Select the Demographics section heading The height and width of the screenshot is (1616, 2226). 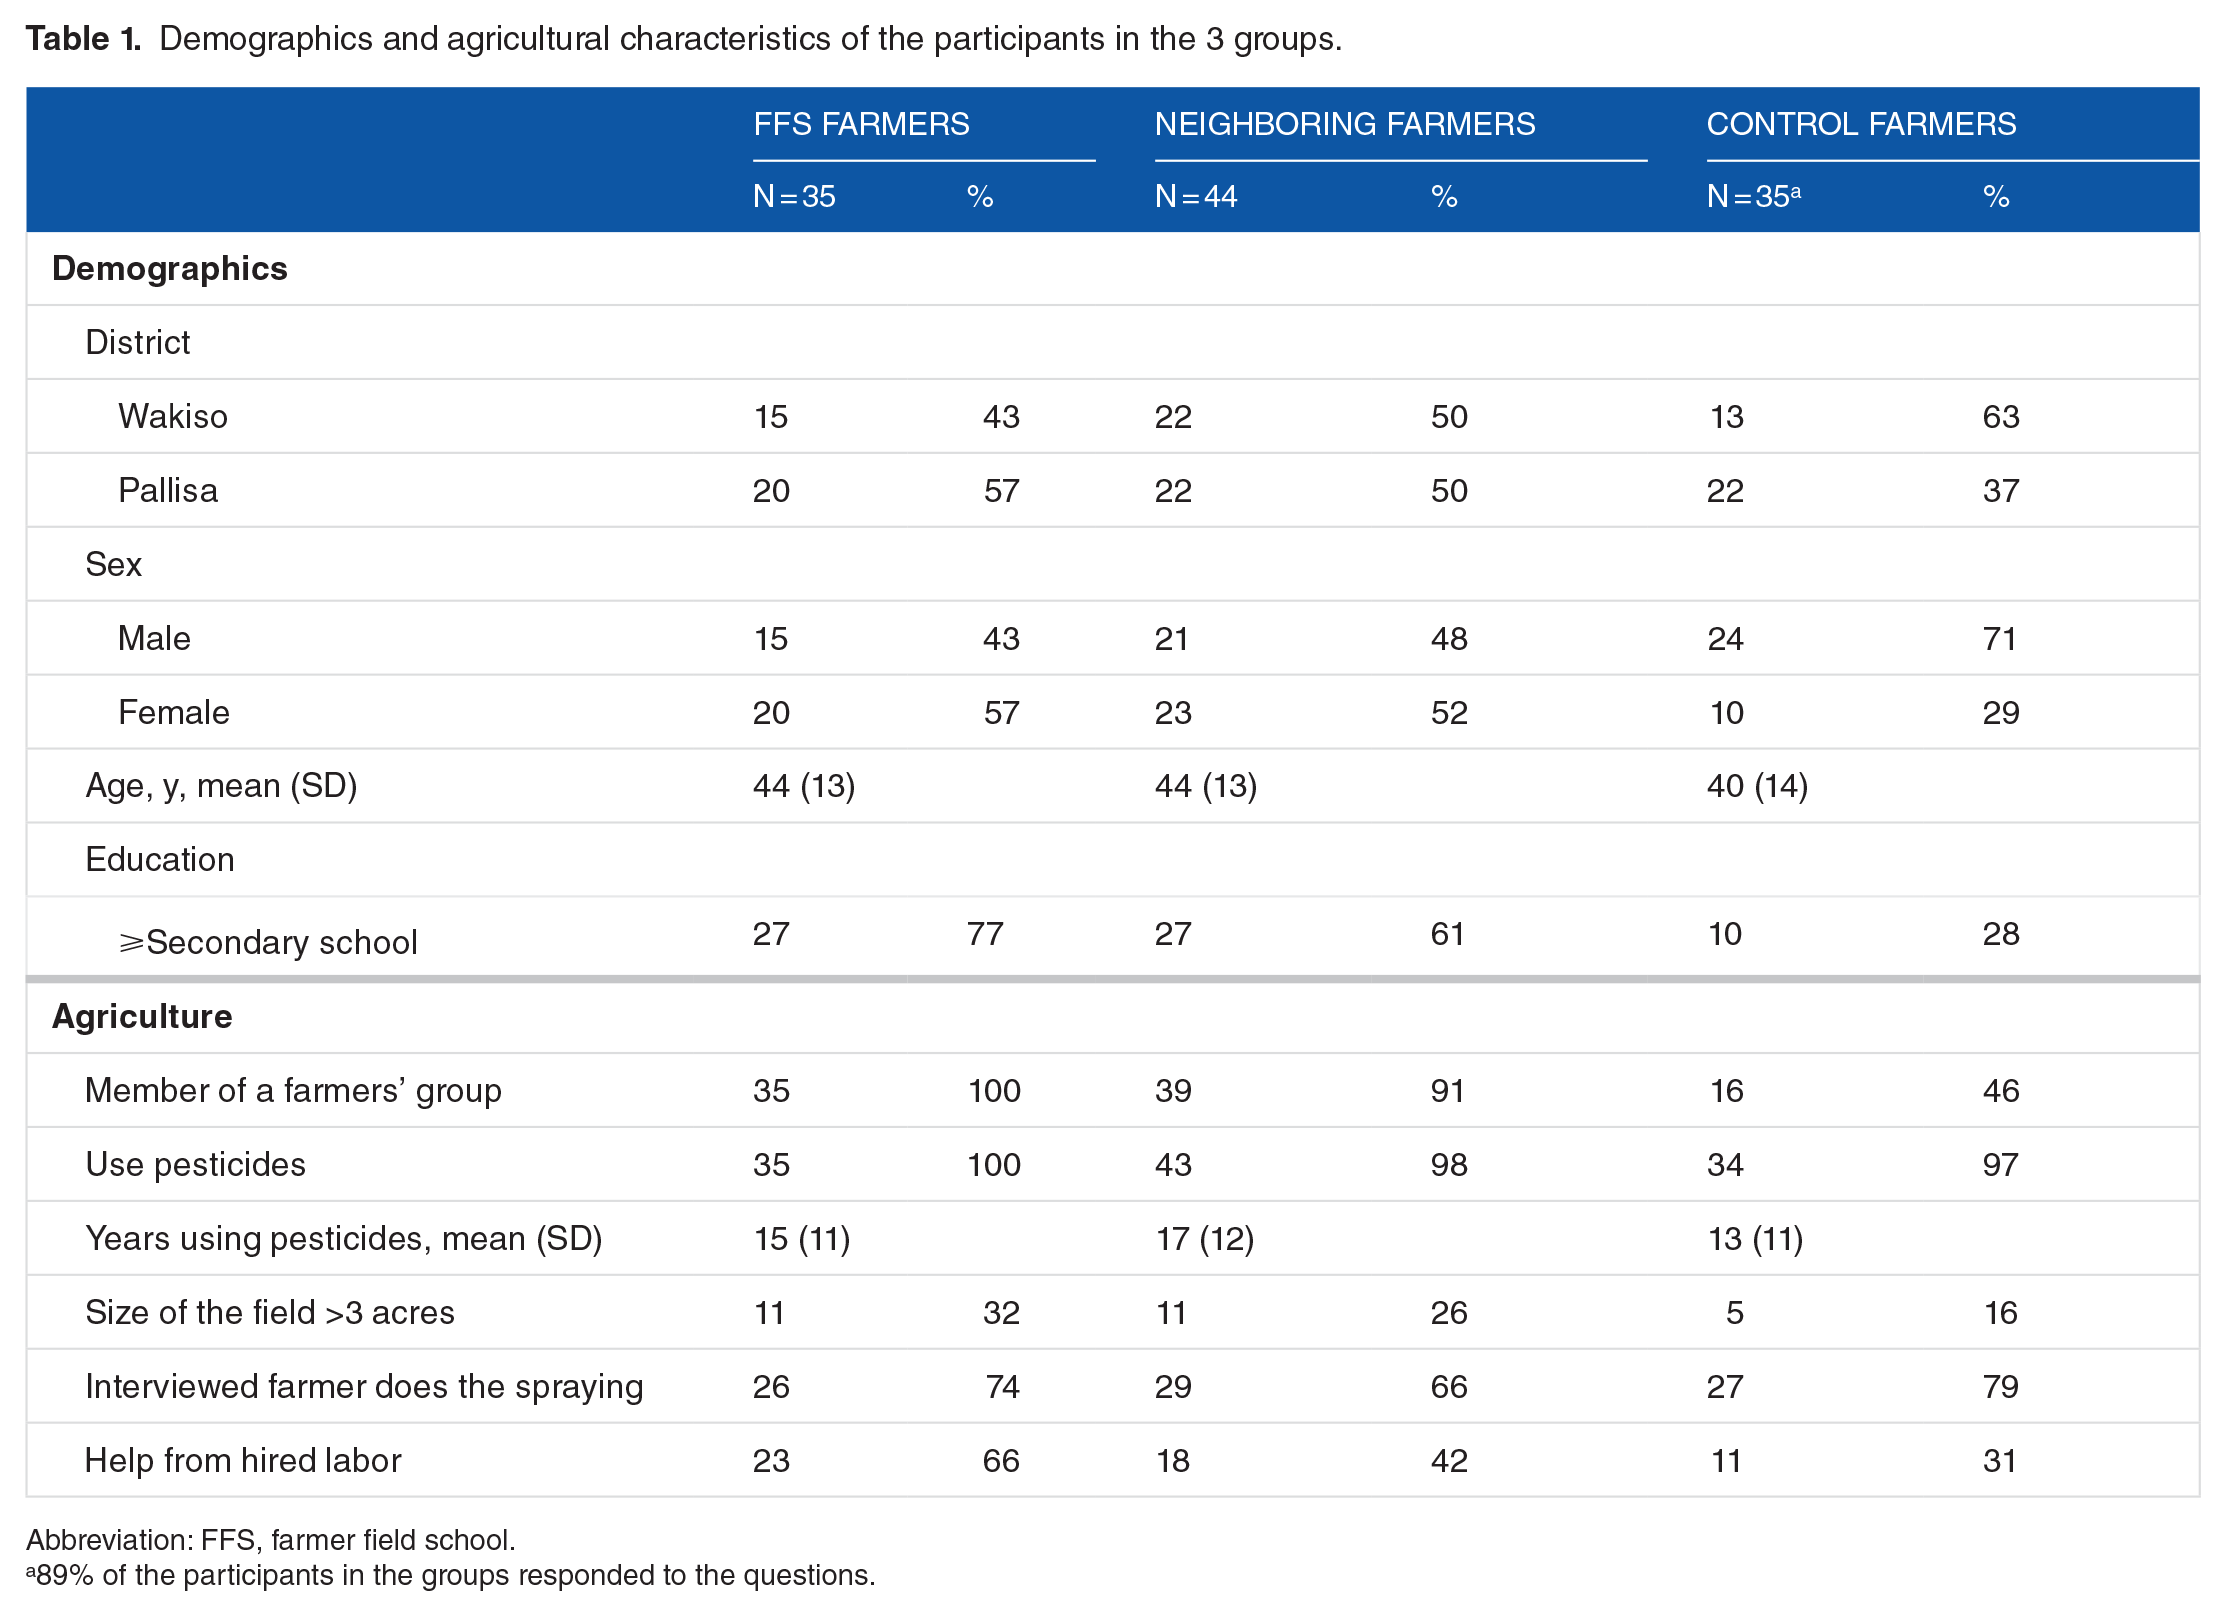click(169, 269)
